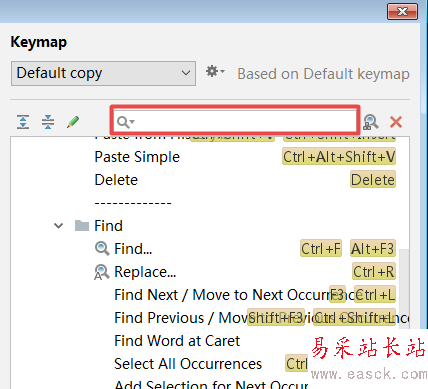428x389 pixels.
Task: Select the Find folder row
Action: point(210,226)
